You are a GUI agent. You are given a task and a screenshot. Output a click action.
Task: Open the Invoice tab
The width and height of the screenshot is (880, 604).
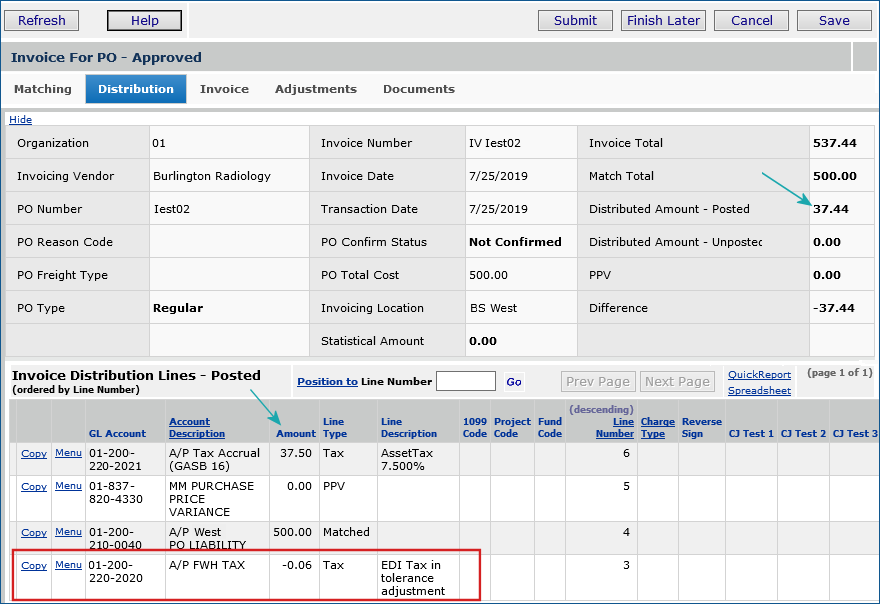click(224, 89)
